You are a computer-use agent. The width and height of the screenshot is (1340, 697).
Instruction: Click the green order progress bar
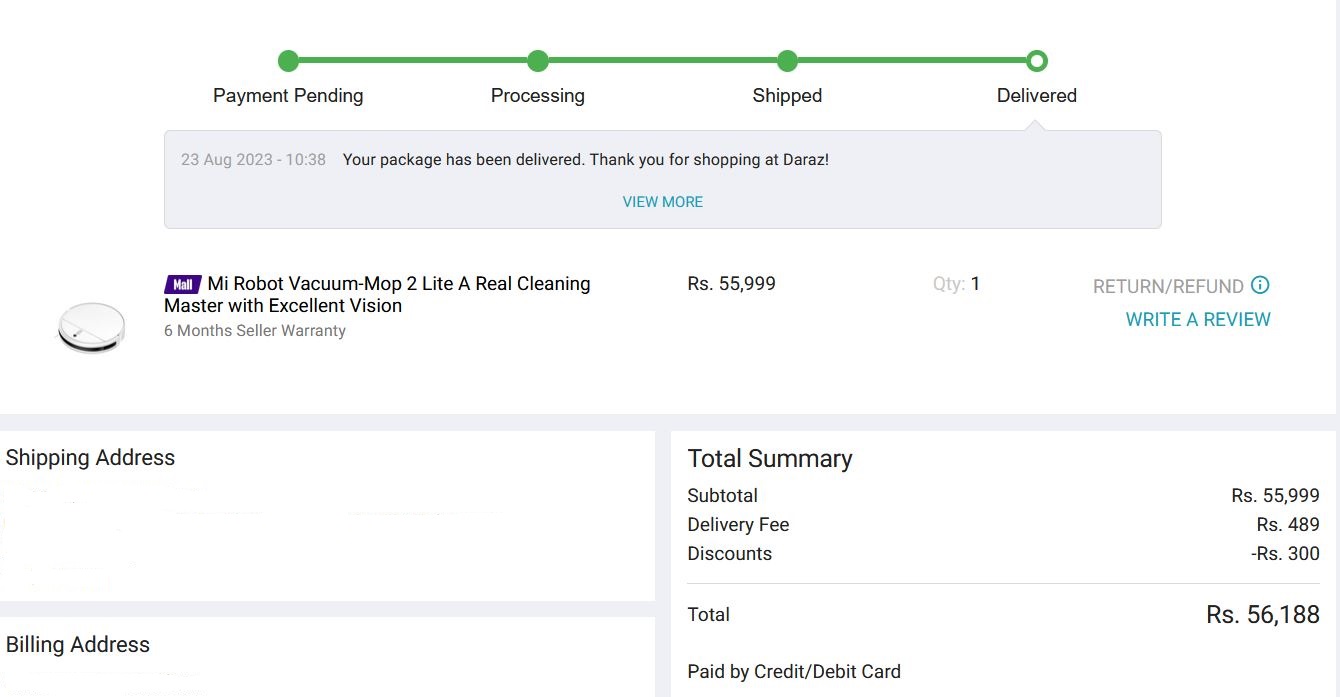pyautogui.click(x=662, y=61)
